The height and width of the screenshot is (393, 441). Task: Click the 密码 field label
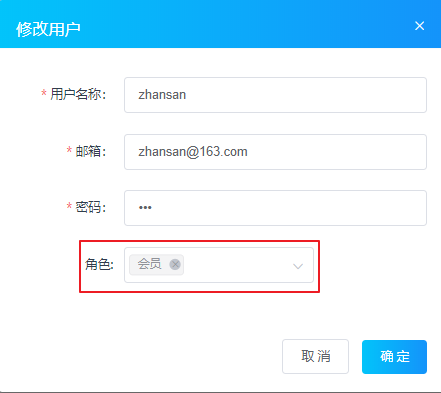pyautogui.click(x=91, y=207)
